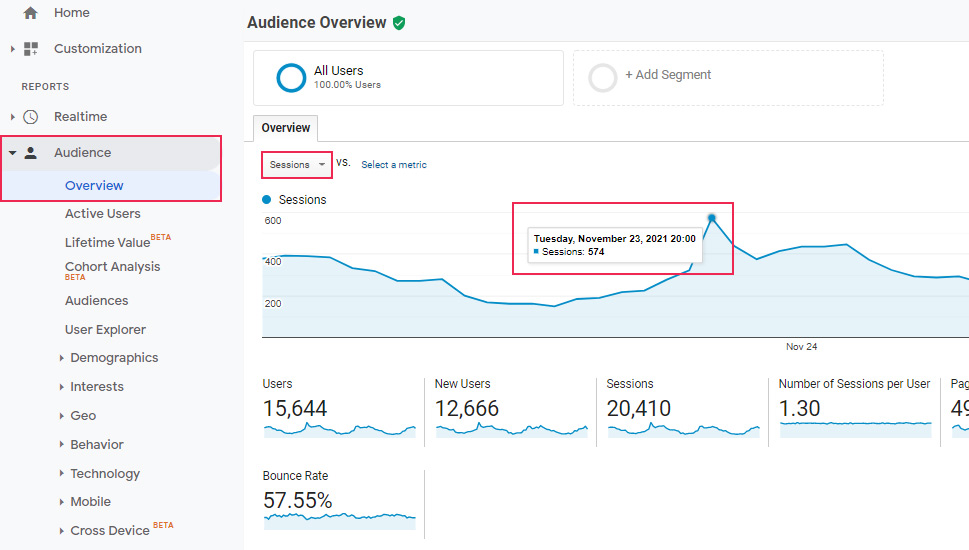Expand the Cross Device submenu

pyautogui.click(x=61, y=531)
